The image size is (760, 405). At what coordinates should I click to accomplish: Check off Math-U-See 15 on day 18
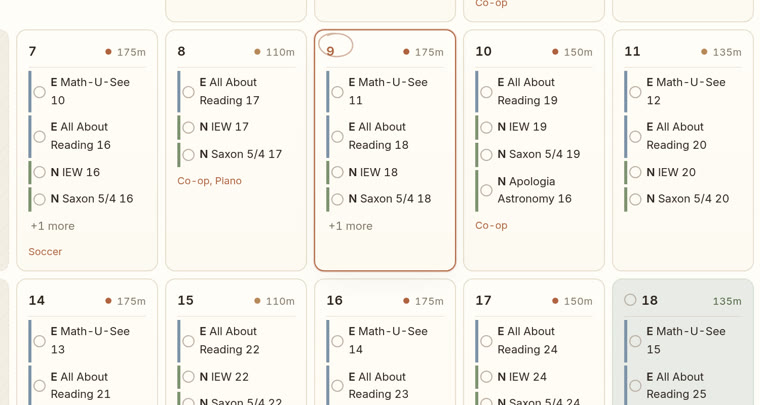coord(635,341)
